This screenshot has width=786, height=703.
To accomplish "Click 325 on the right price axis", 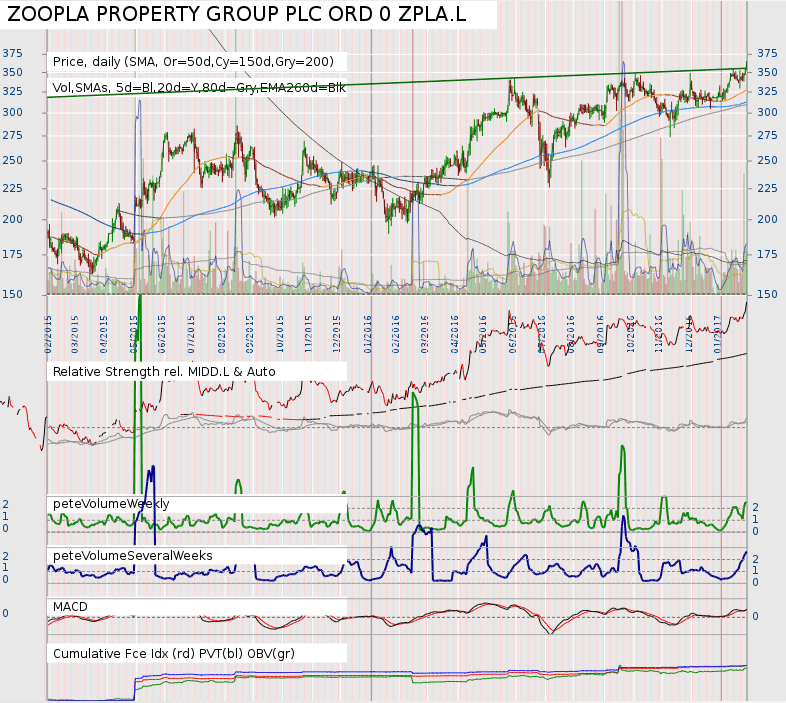I will (767, 91).
